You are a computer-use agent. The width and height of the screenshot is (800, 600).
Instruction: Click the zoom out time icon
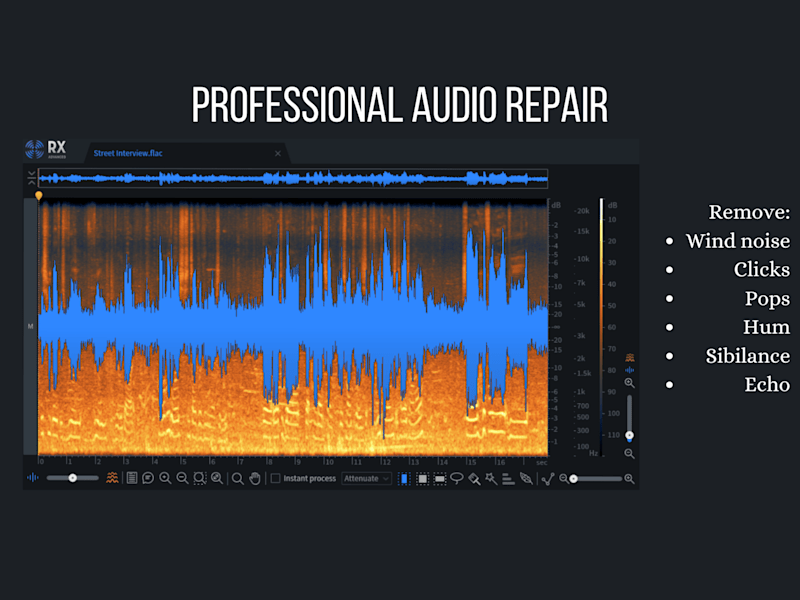click(x=182, y=478)
